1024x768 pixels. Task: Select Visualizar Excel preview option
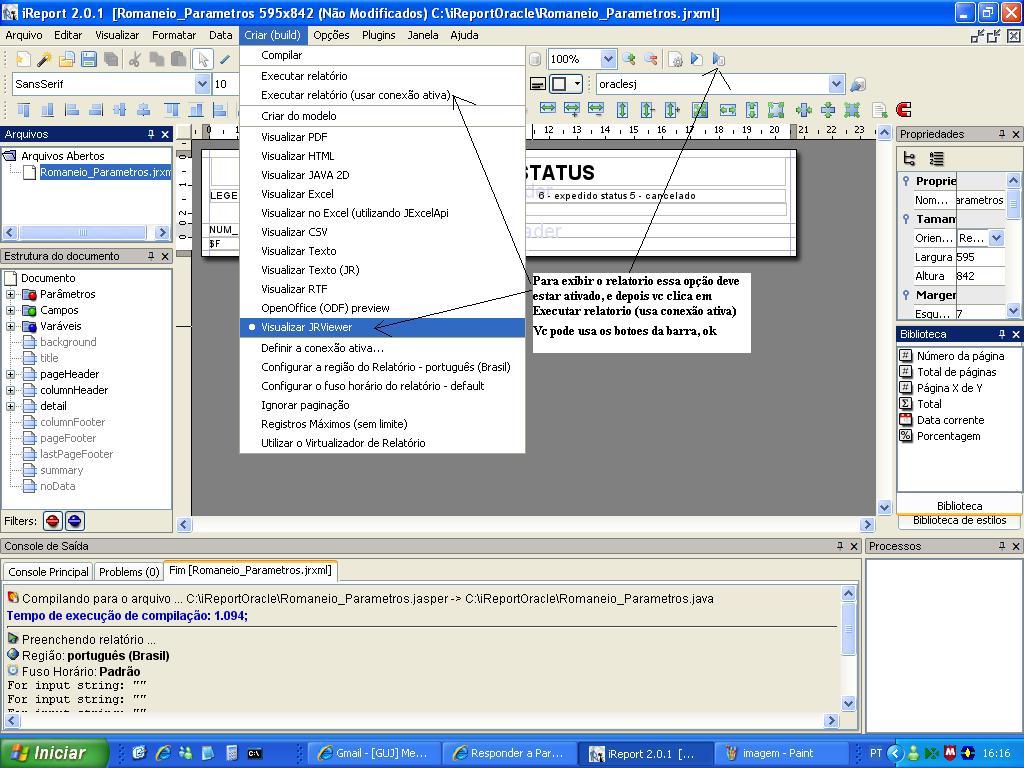click(382, 194)
